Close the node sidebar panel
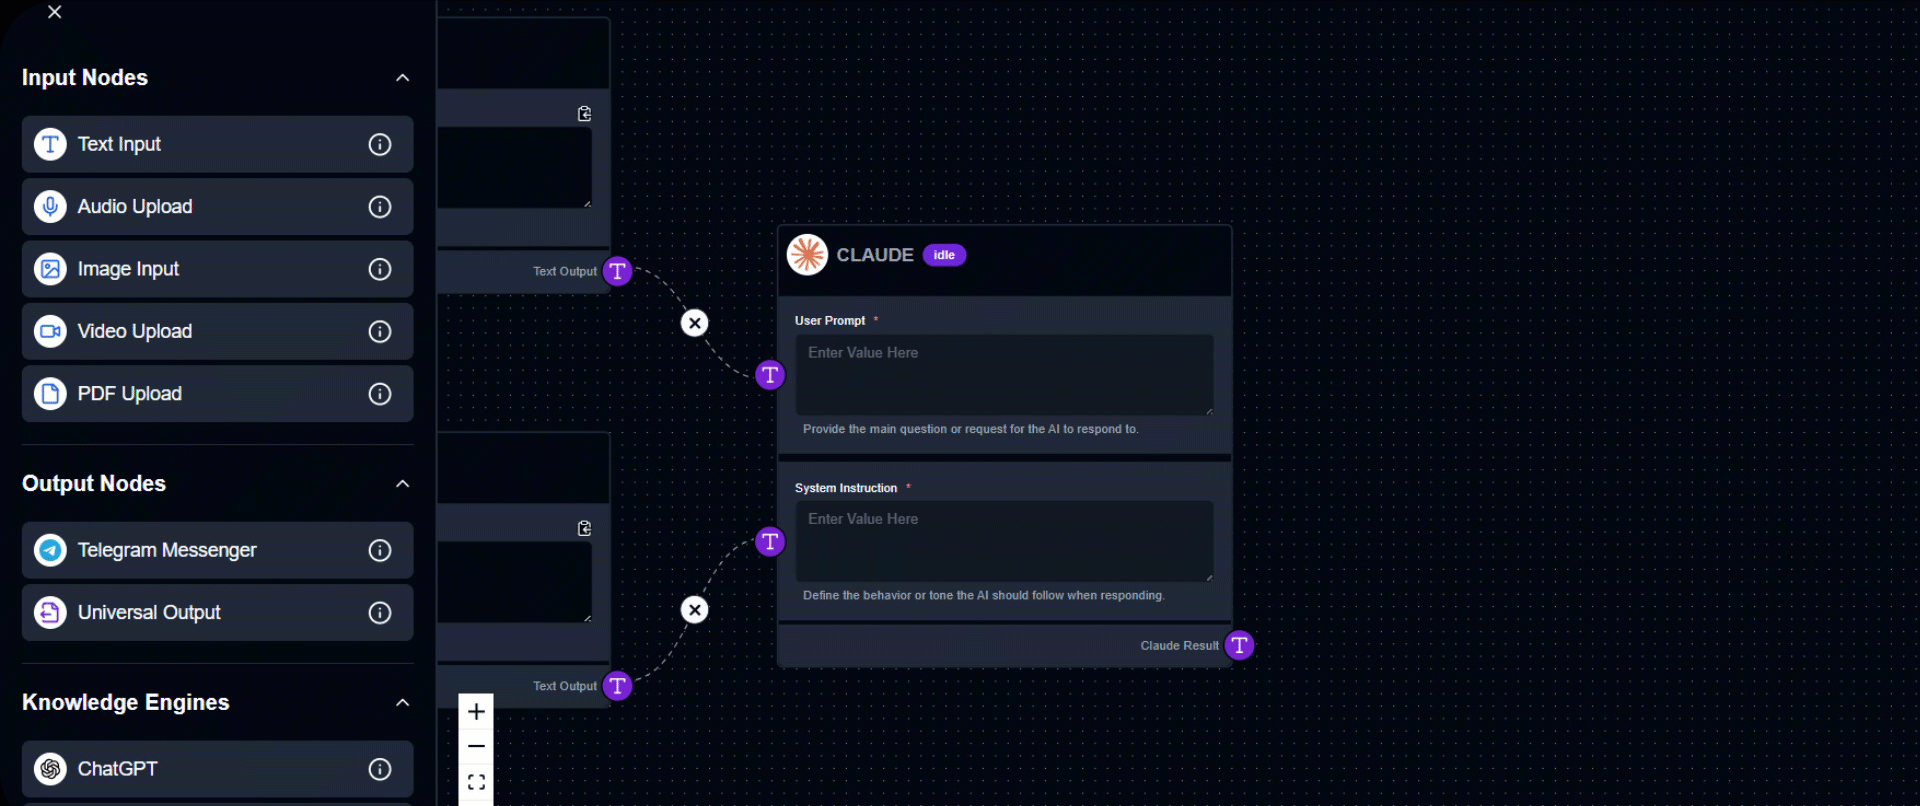The width and height of the screenshot is (1920, 806). coord(55,12)
